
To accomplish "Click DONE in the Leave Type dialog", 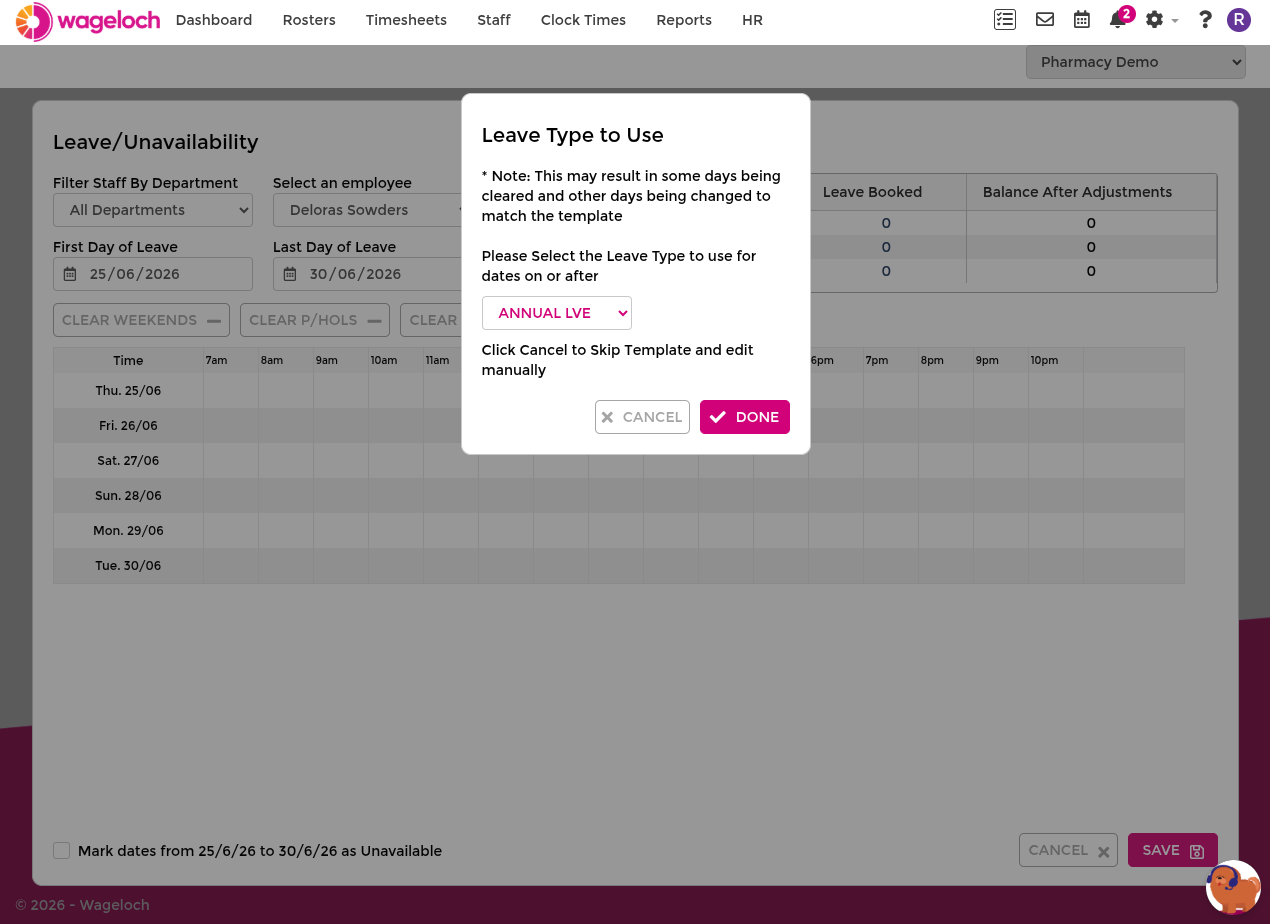I will (745, 417).
